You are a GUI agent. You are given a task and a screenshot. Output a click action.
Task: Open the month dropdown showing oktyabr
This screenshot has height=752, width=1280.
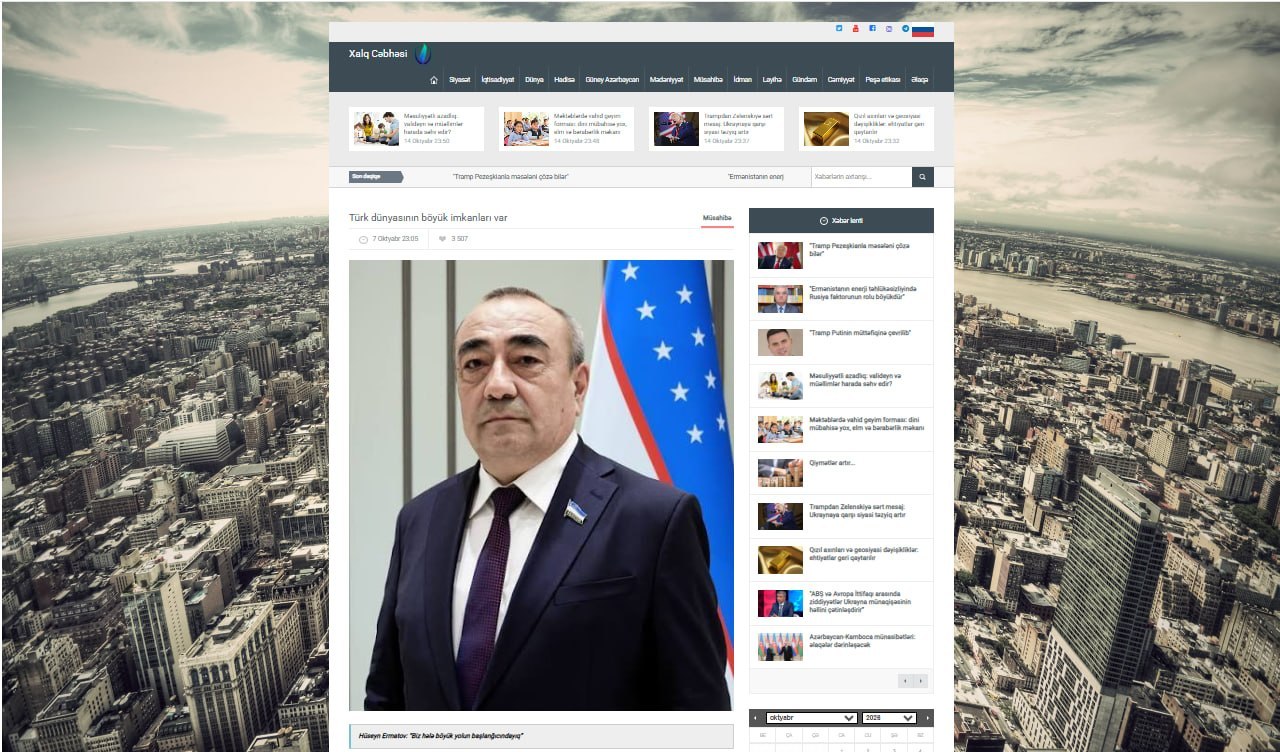coord(812,718)
